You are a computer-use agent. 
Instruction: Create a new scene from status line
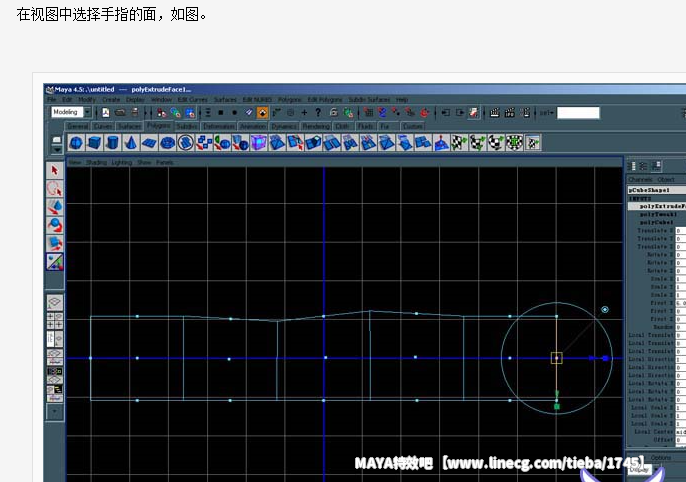(x=106, y=113)
